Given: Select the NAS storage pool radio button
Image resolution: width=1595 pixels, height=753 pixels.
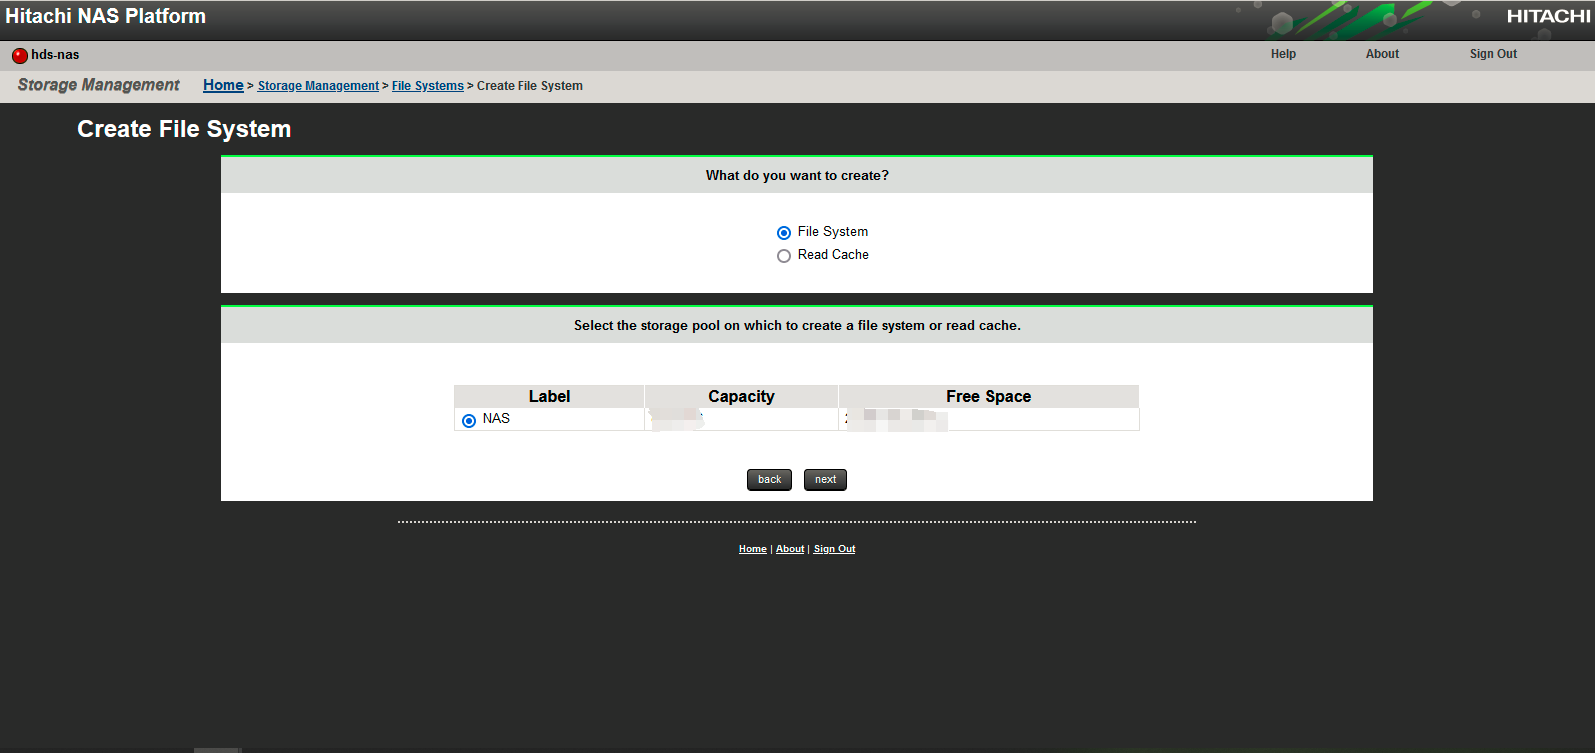Looking at the screenshot, I should (469, 421).
